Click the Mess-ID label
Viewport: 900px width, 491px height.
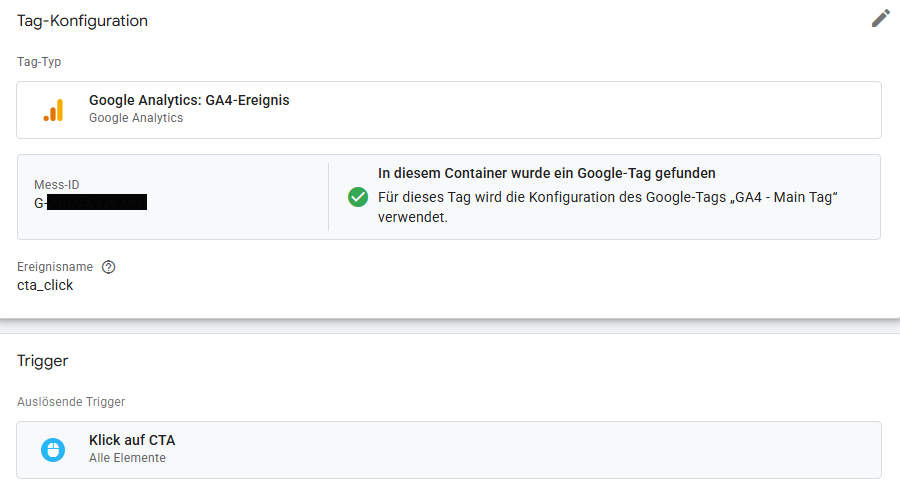click(x=57, y=185)
